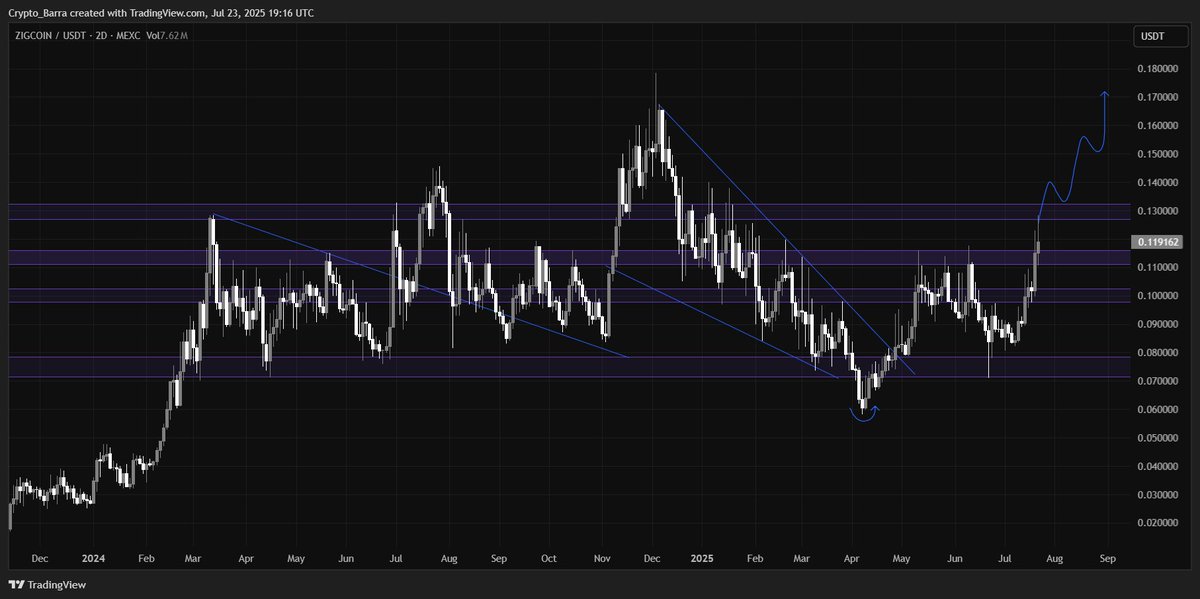
Task: Select the ZIGCOIN / USDT symbol title
Action: (x=50, y=35)
